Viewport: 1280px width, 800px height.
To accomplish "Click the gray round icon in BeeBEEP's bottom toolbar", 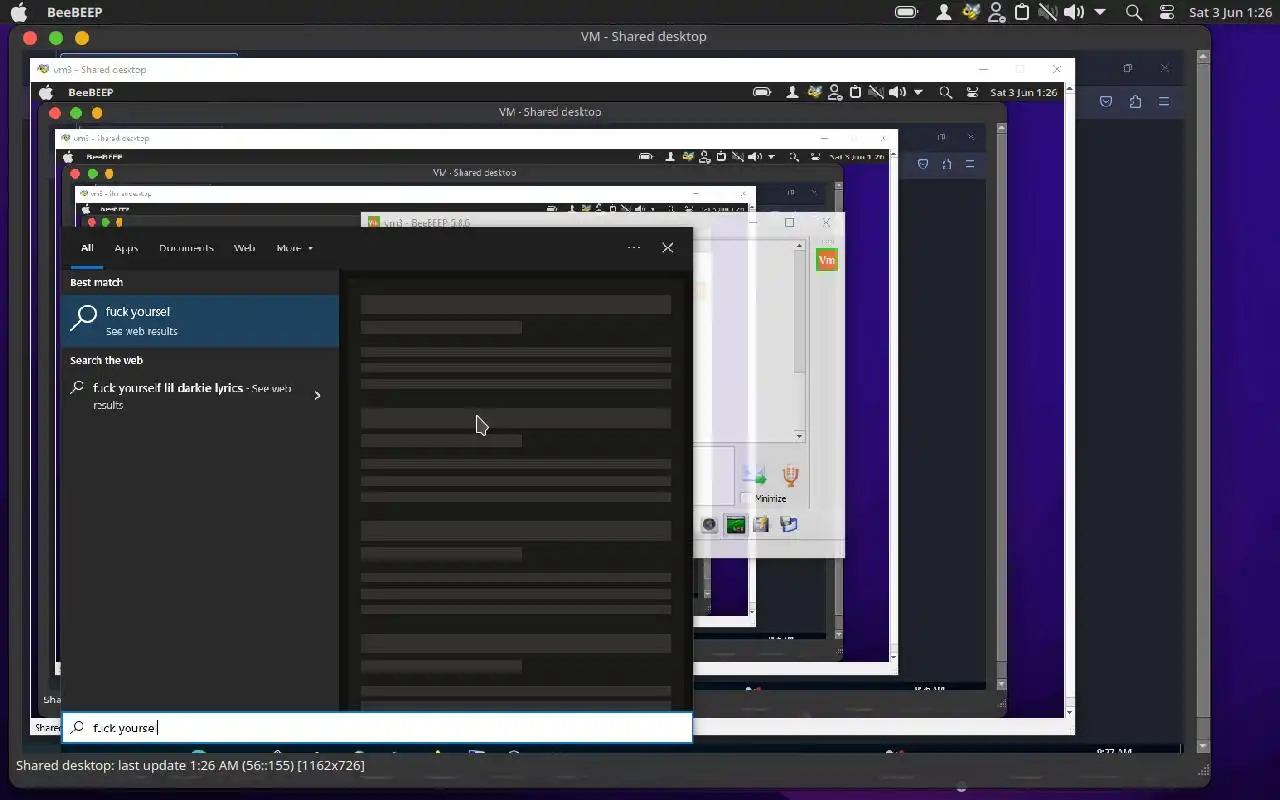I will [709, 525].
